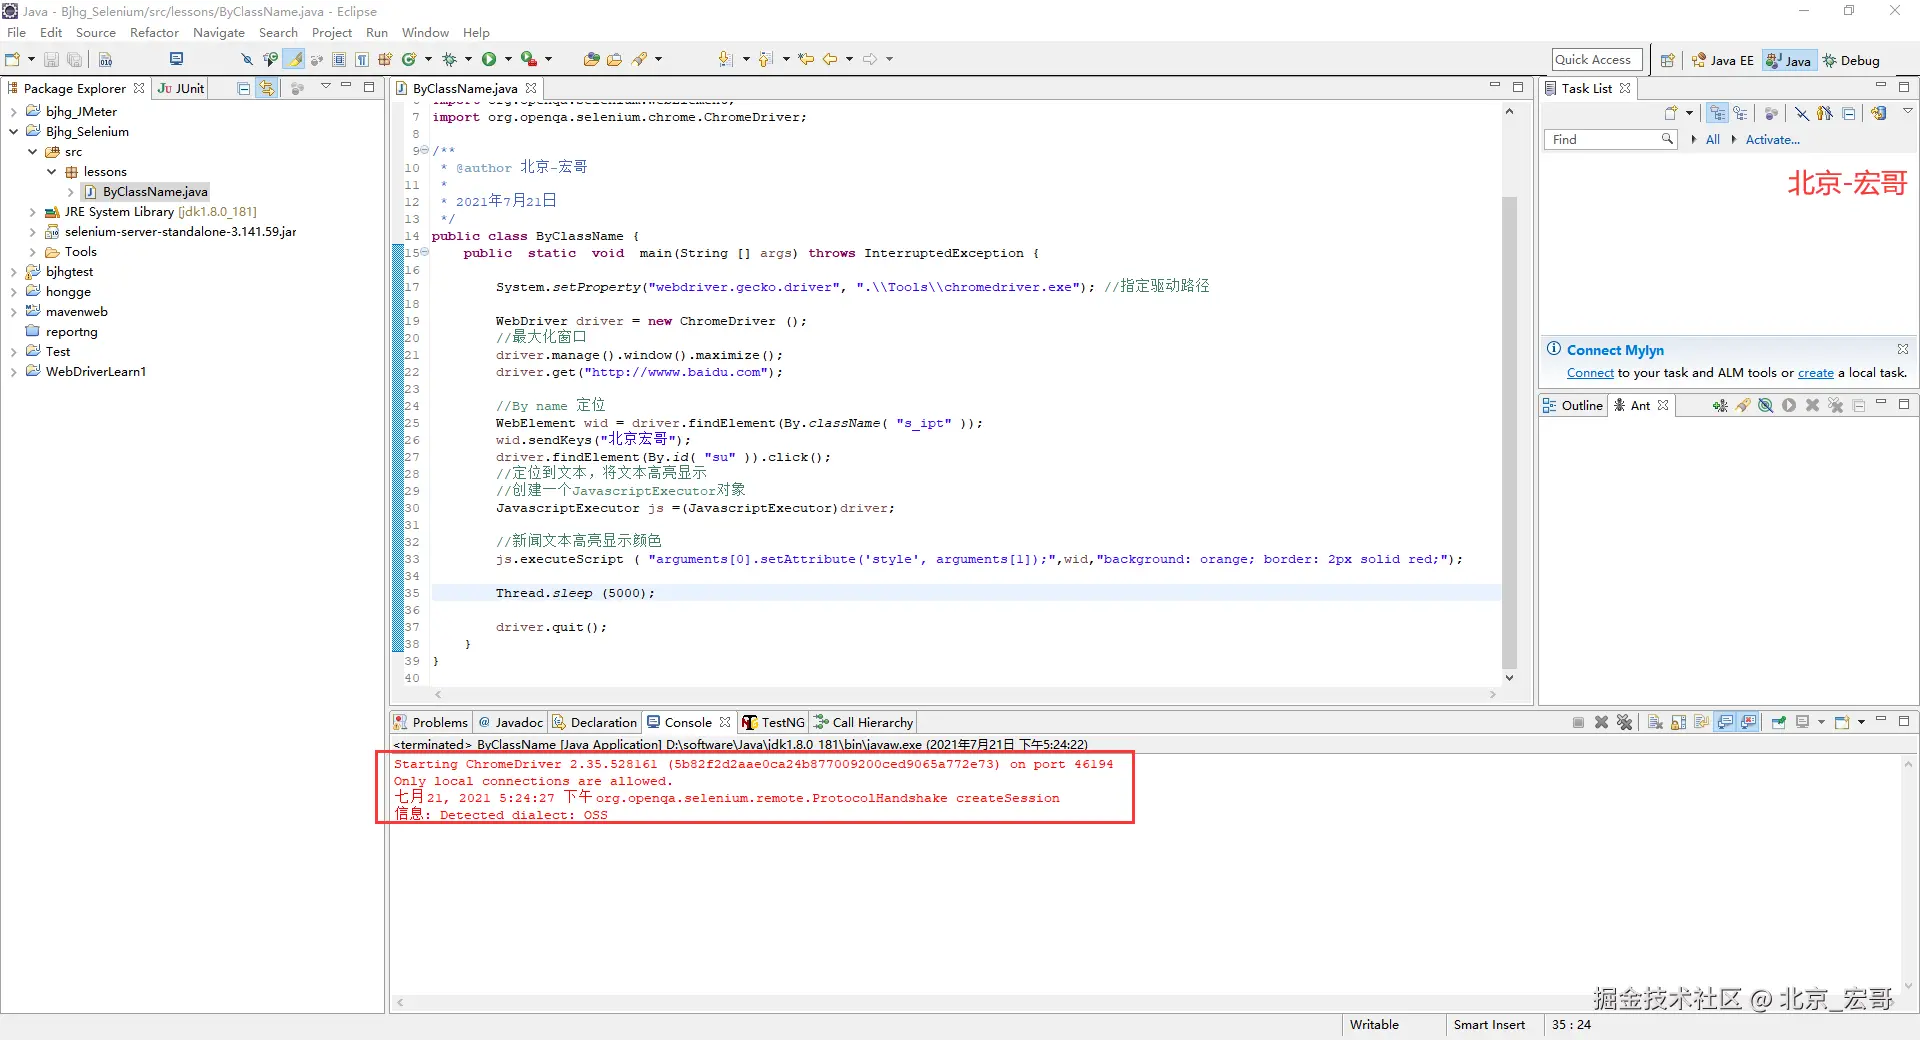Screen dimensions: 1920x1040
Task: Collapse the Bjhg_Selenium project tree
Action: point(13,132)
